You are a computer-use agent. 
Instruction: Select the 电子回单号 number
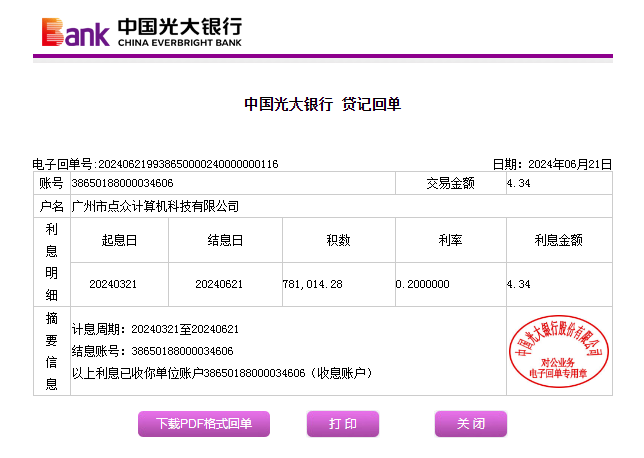tap(189, 164)
